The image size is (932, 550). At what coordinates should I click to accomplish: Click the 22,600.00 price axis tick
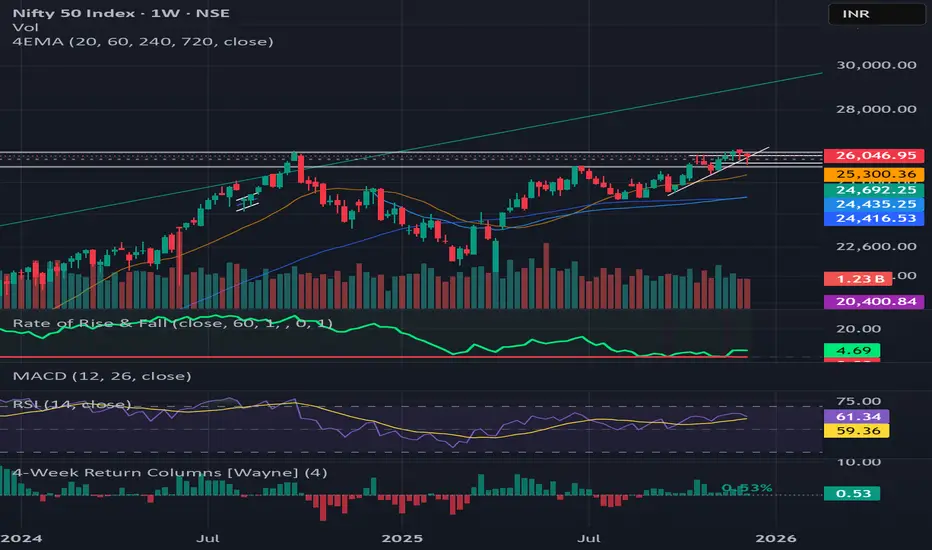(876, 246)
